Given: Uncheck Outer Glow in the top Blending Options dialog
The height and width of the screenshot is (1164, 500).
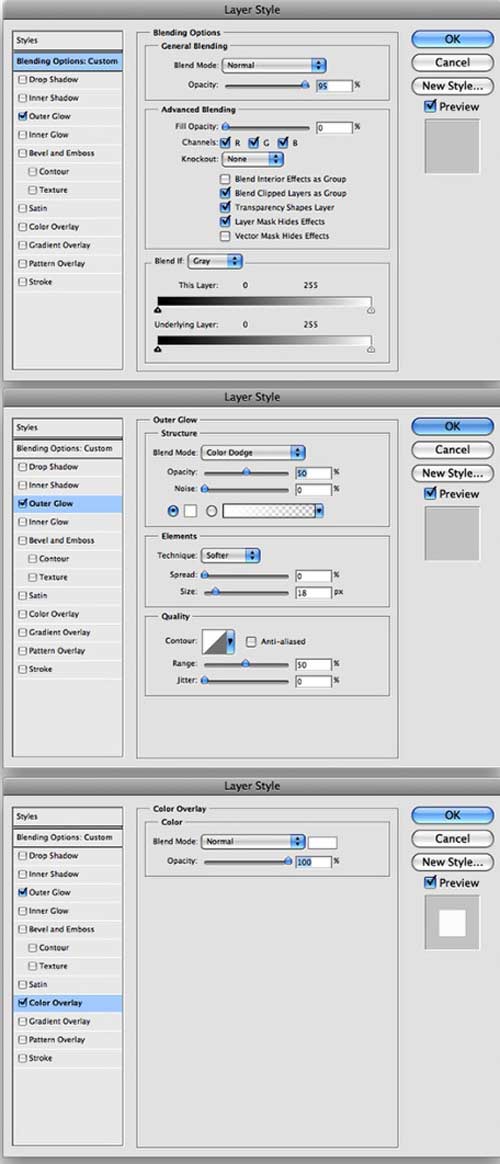Looking at the screenshot, I should 22,117.
